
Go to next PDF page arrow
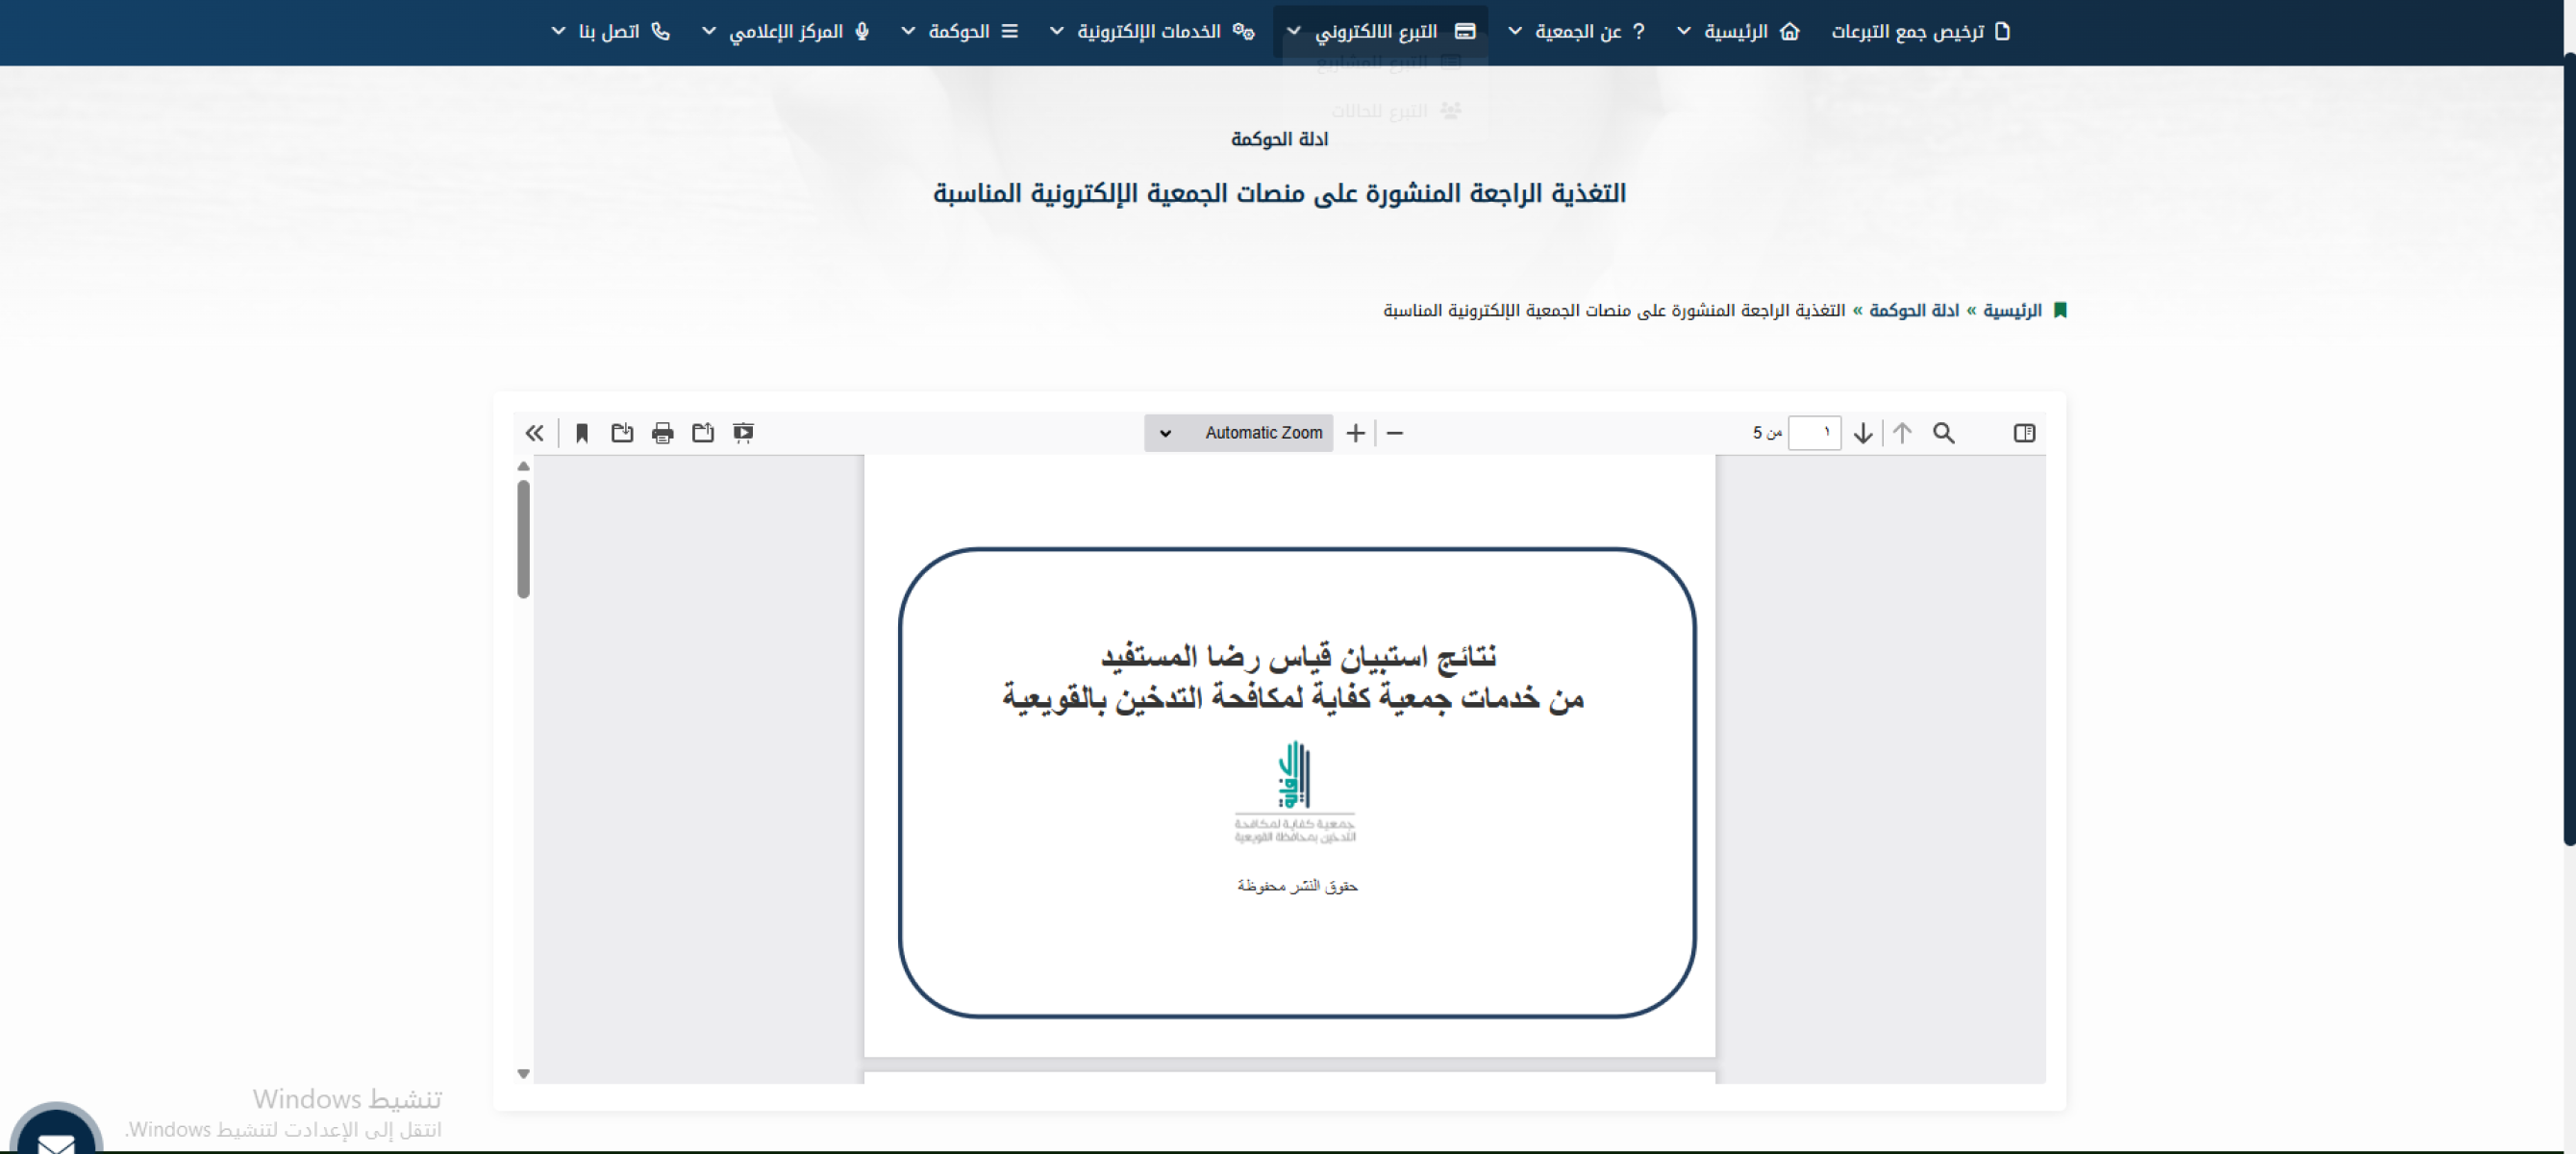pyautogui.click(x=1862, y=433)
